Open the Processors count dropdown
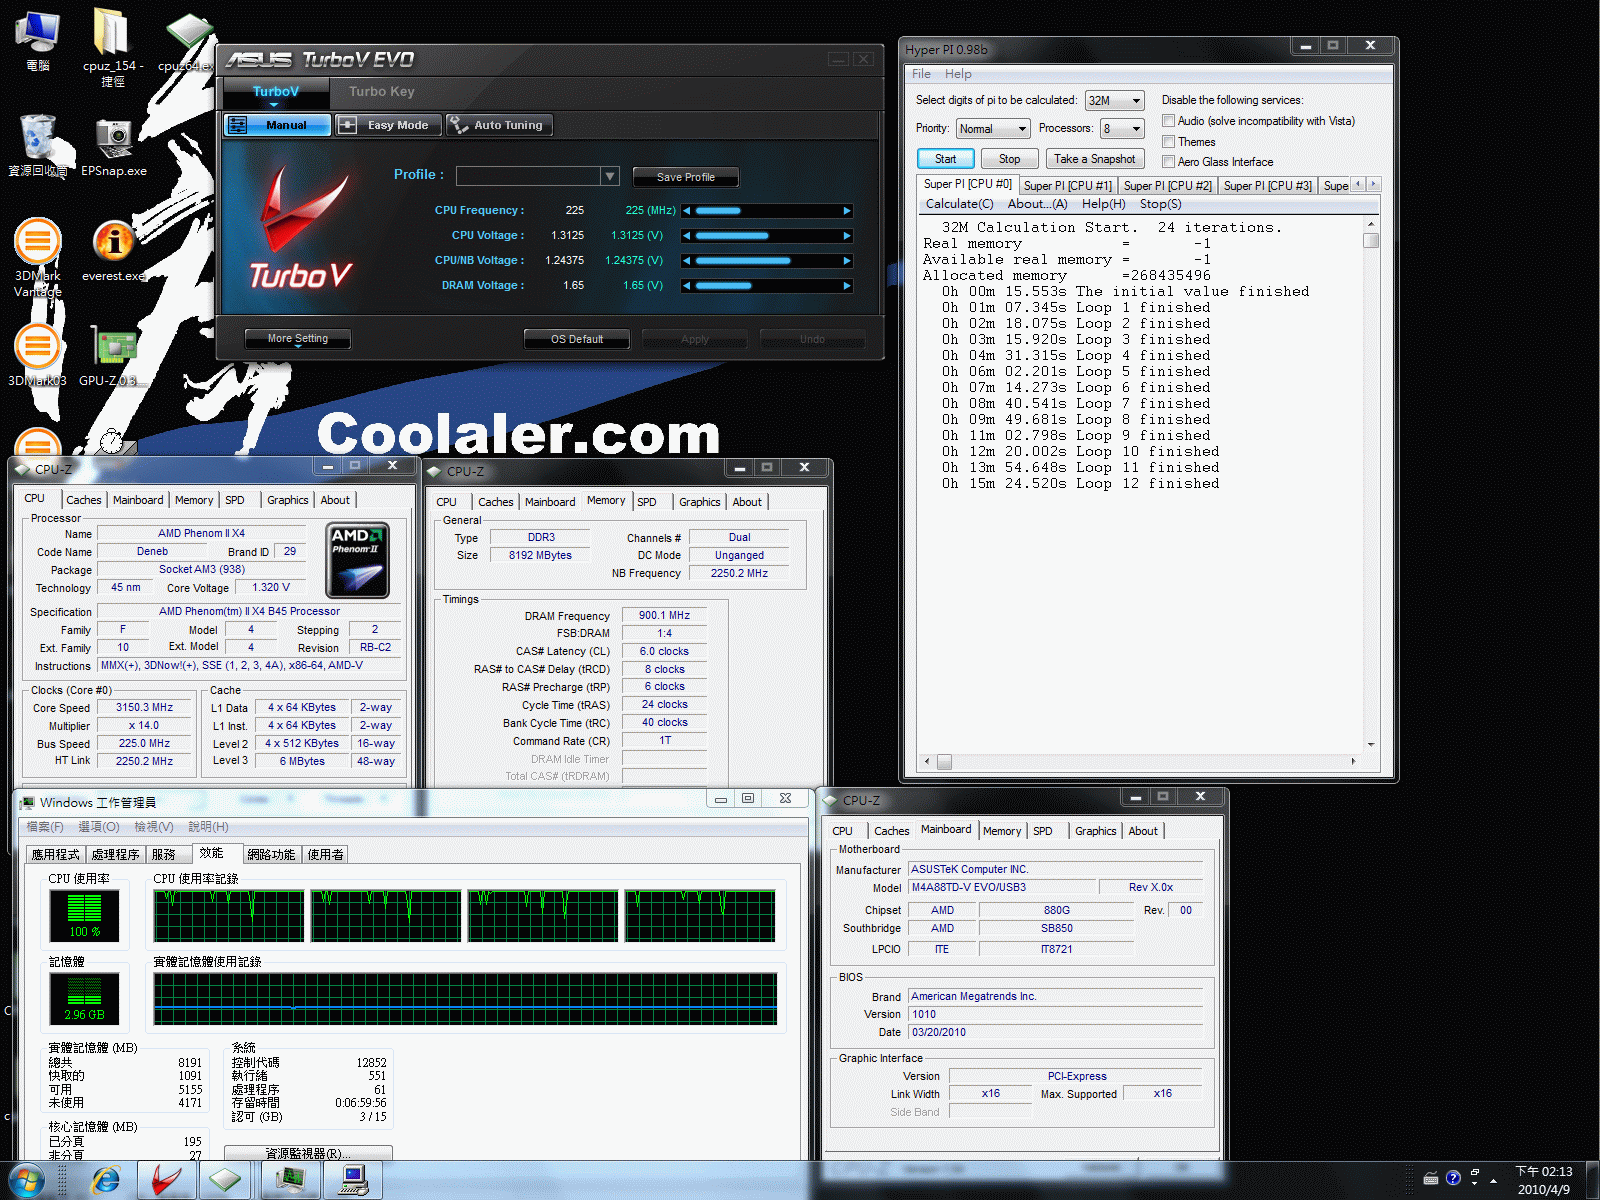Viewport: 1600px width, 1200px height. (1122, 129)
